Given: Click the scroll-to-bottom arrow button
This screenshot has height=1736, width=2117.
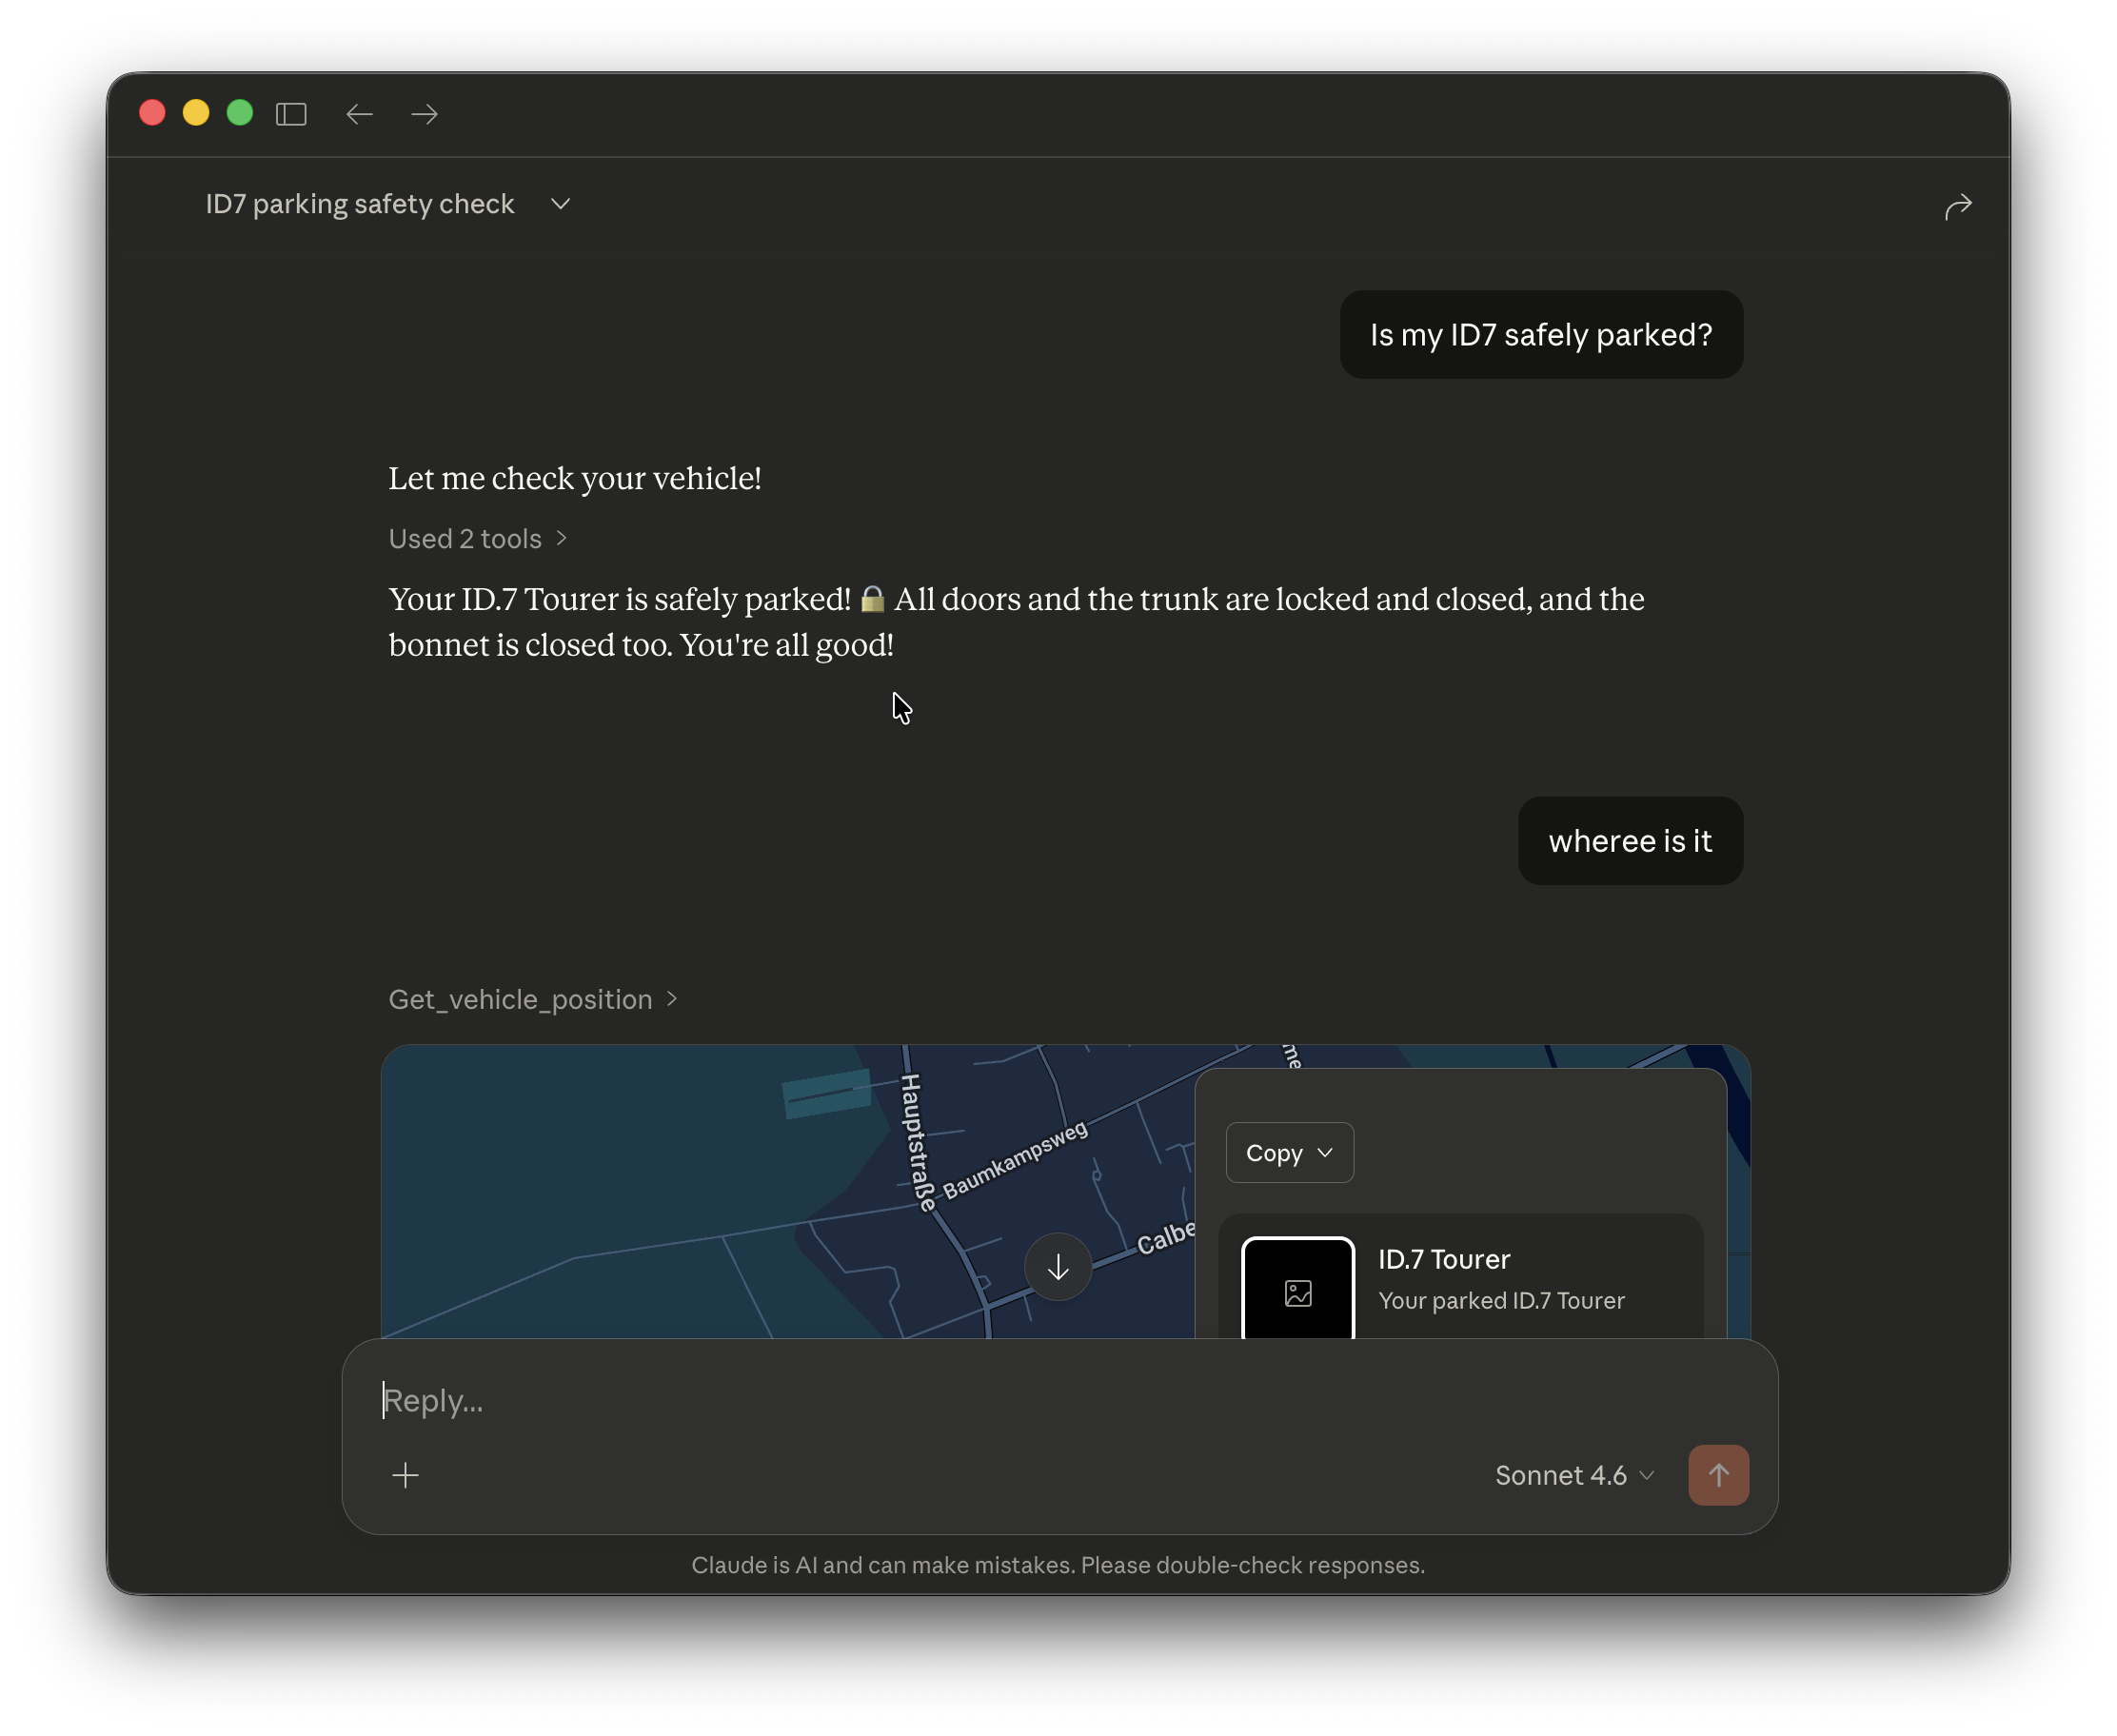Looking at the screenshot, I should pos(1058,1267).
